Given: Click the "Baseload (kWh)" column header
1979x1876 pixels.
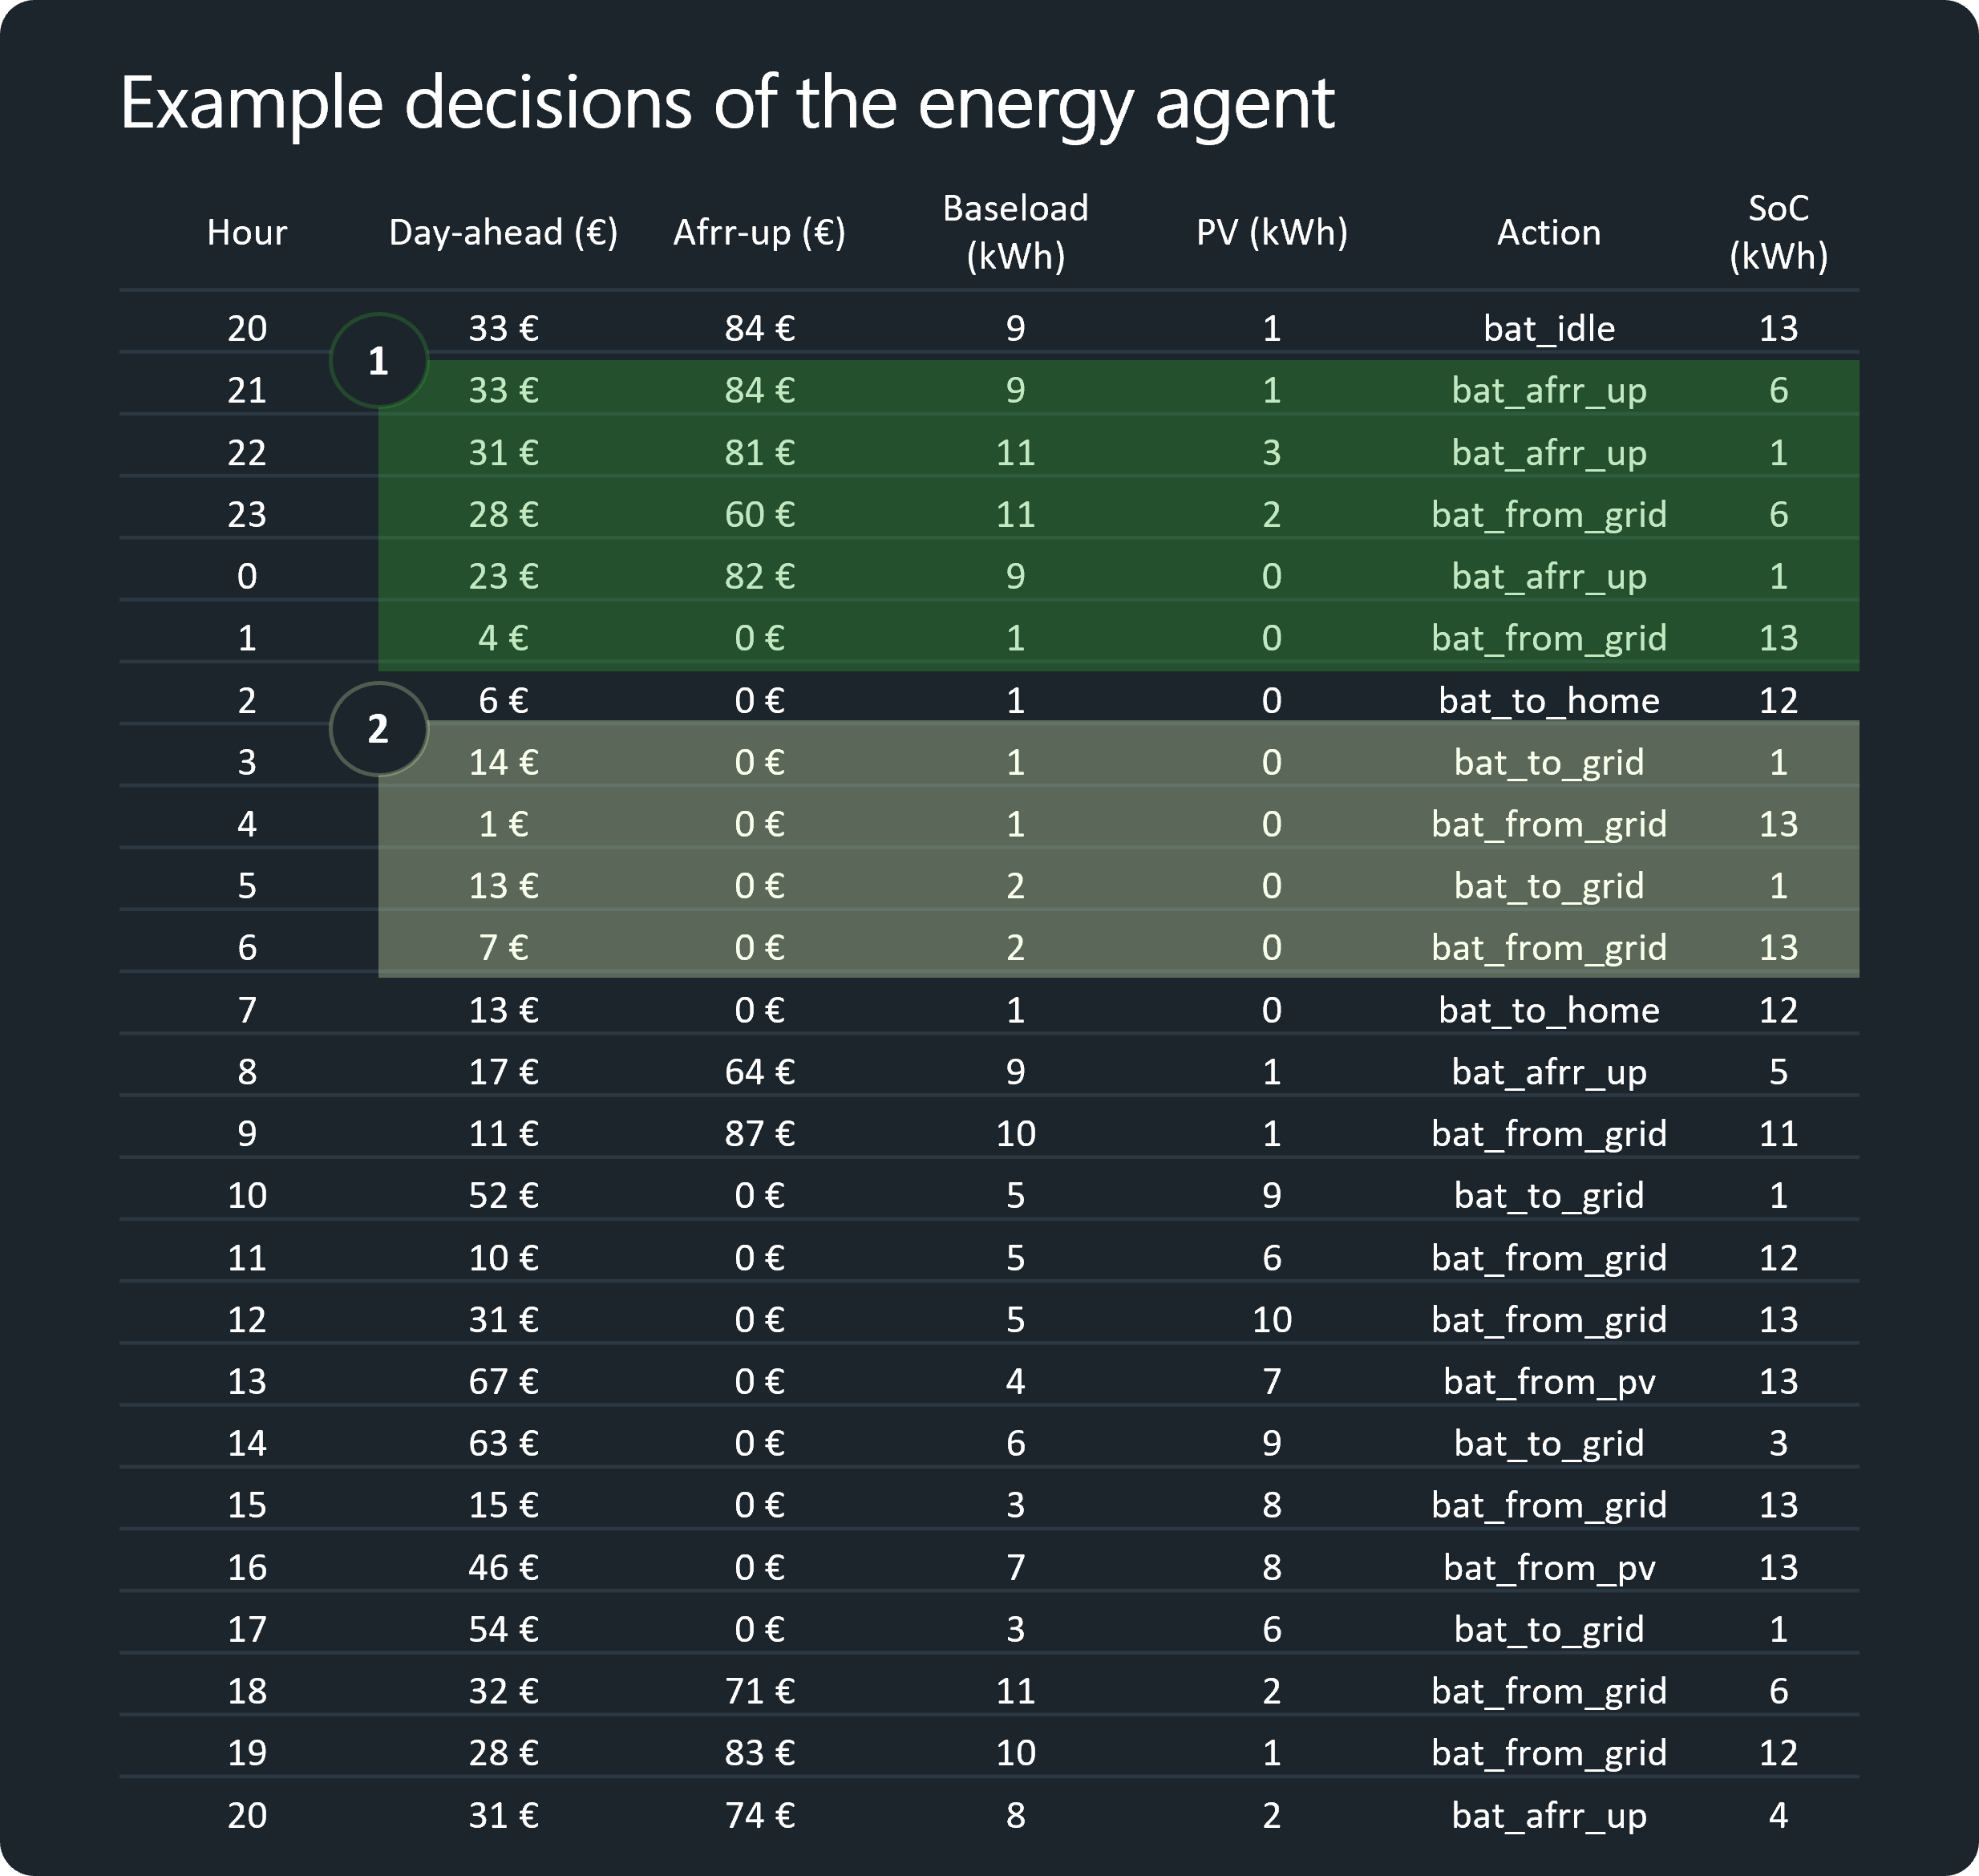Looking at the screenshot, I should [x=1015, y=232].
